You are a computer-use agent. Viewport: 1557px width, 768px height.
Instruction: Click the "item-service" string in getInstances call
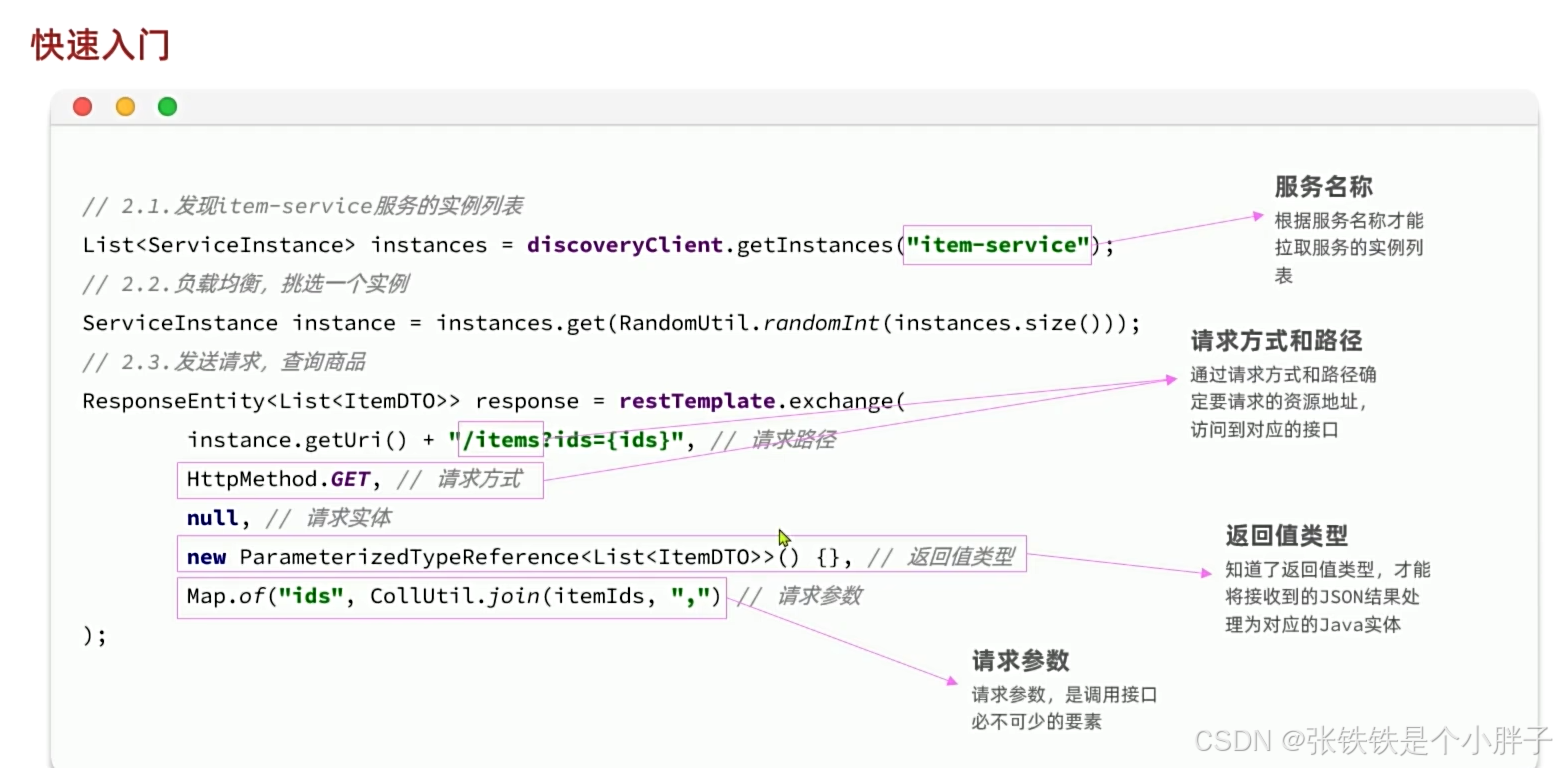tap(997, 245)
